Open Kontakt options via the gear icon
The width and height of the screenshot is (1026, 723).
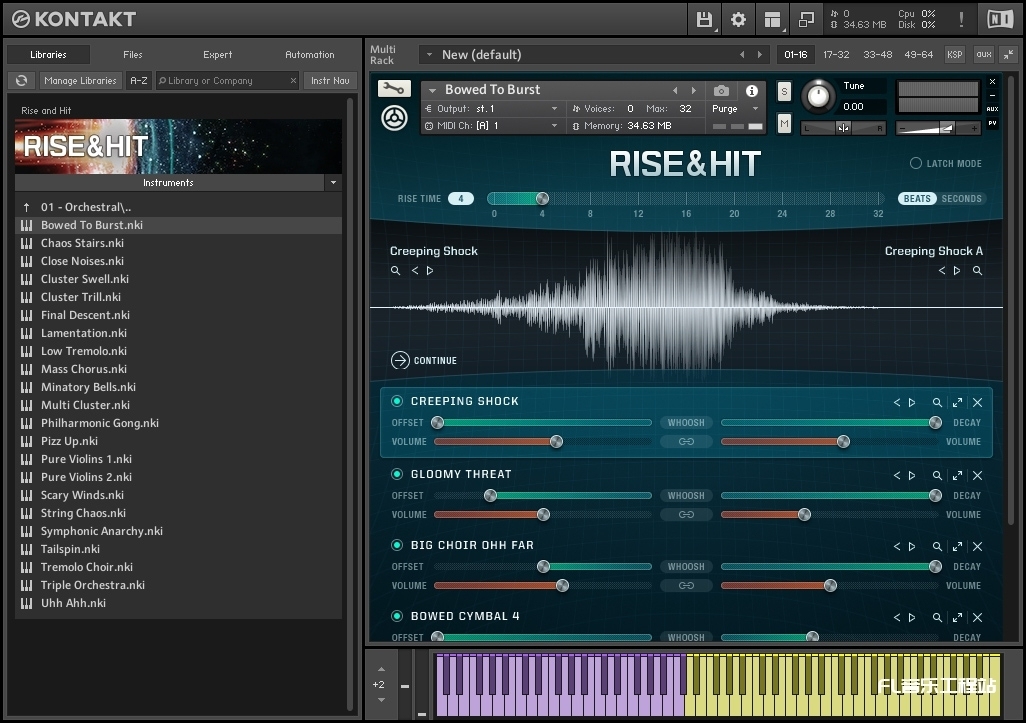click(737, 18)
